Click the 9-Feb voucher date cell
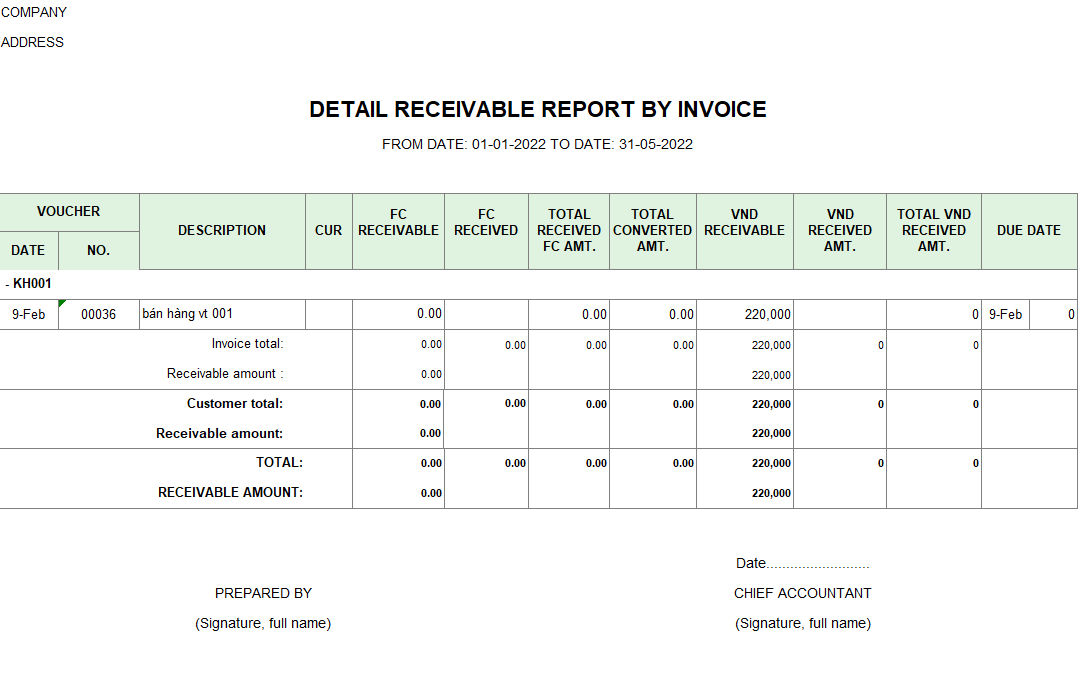This screenshot has width=1092, height=693. 29,315
